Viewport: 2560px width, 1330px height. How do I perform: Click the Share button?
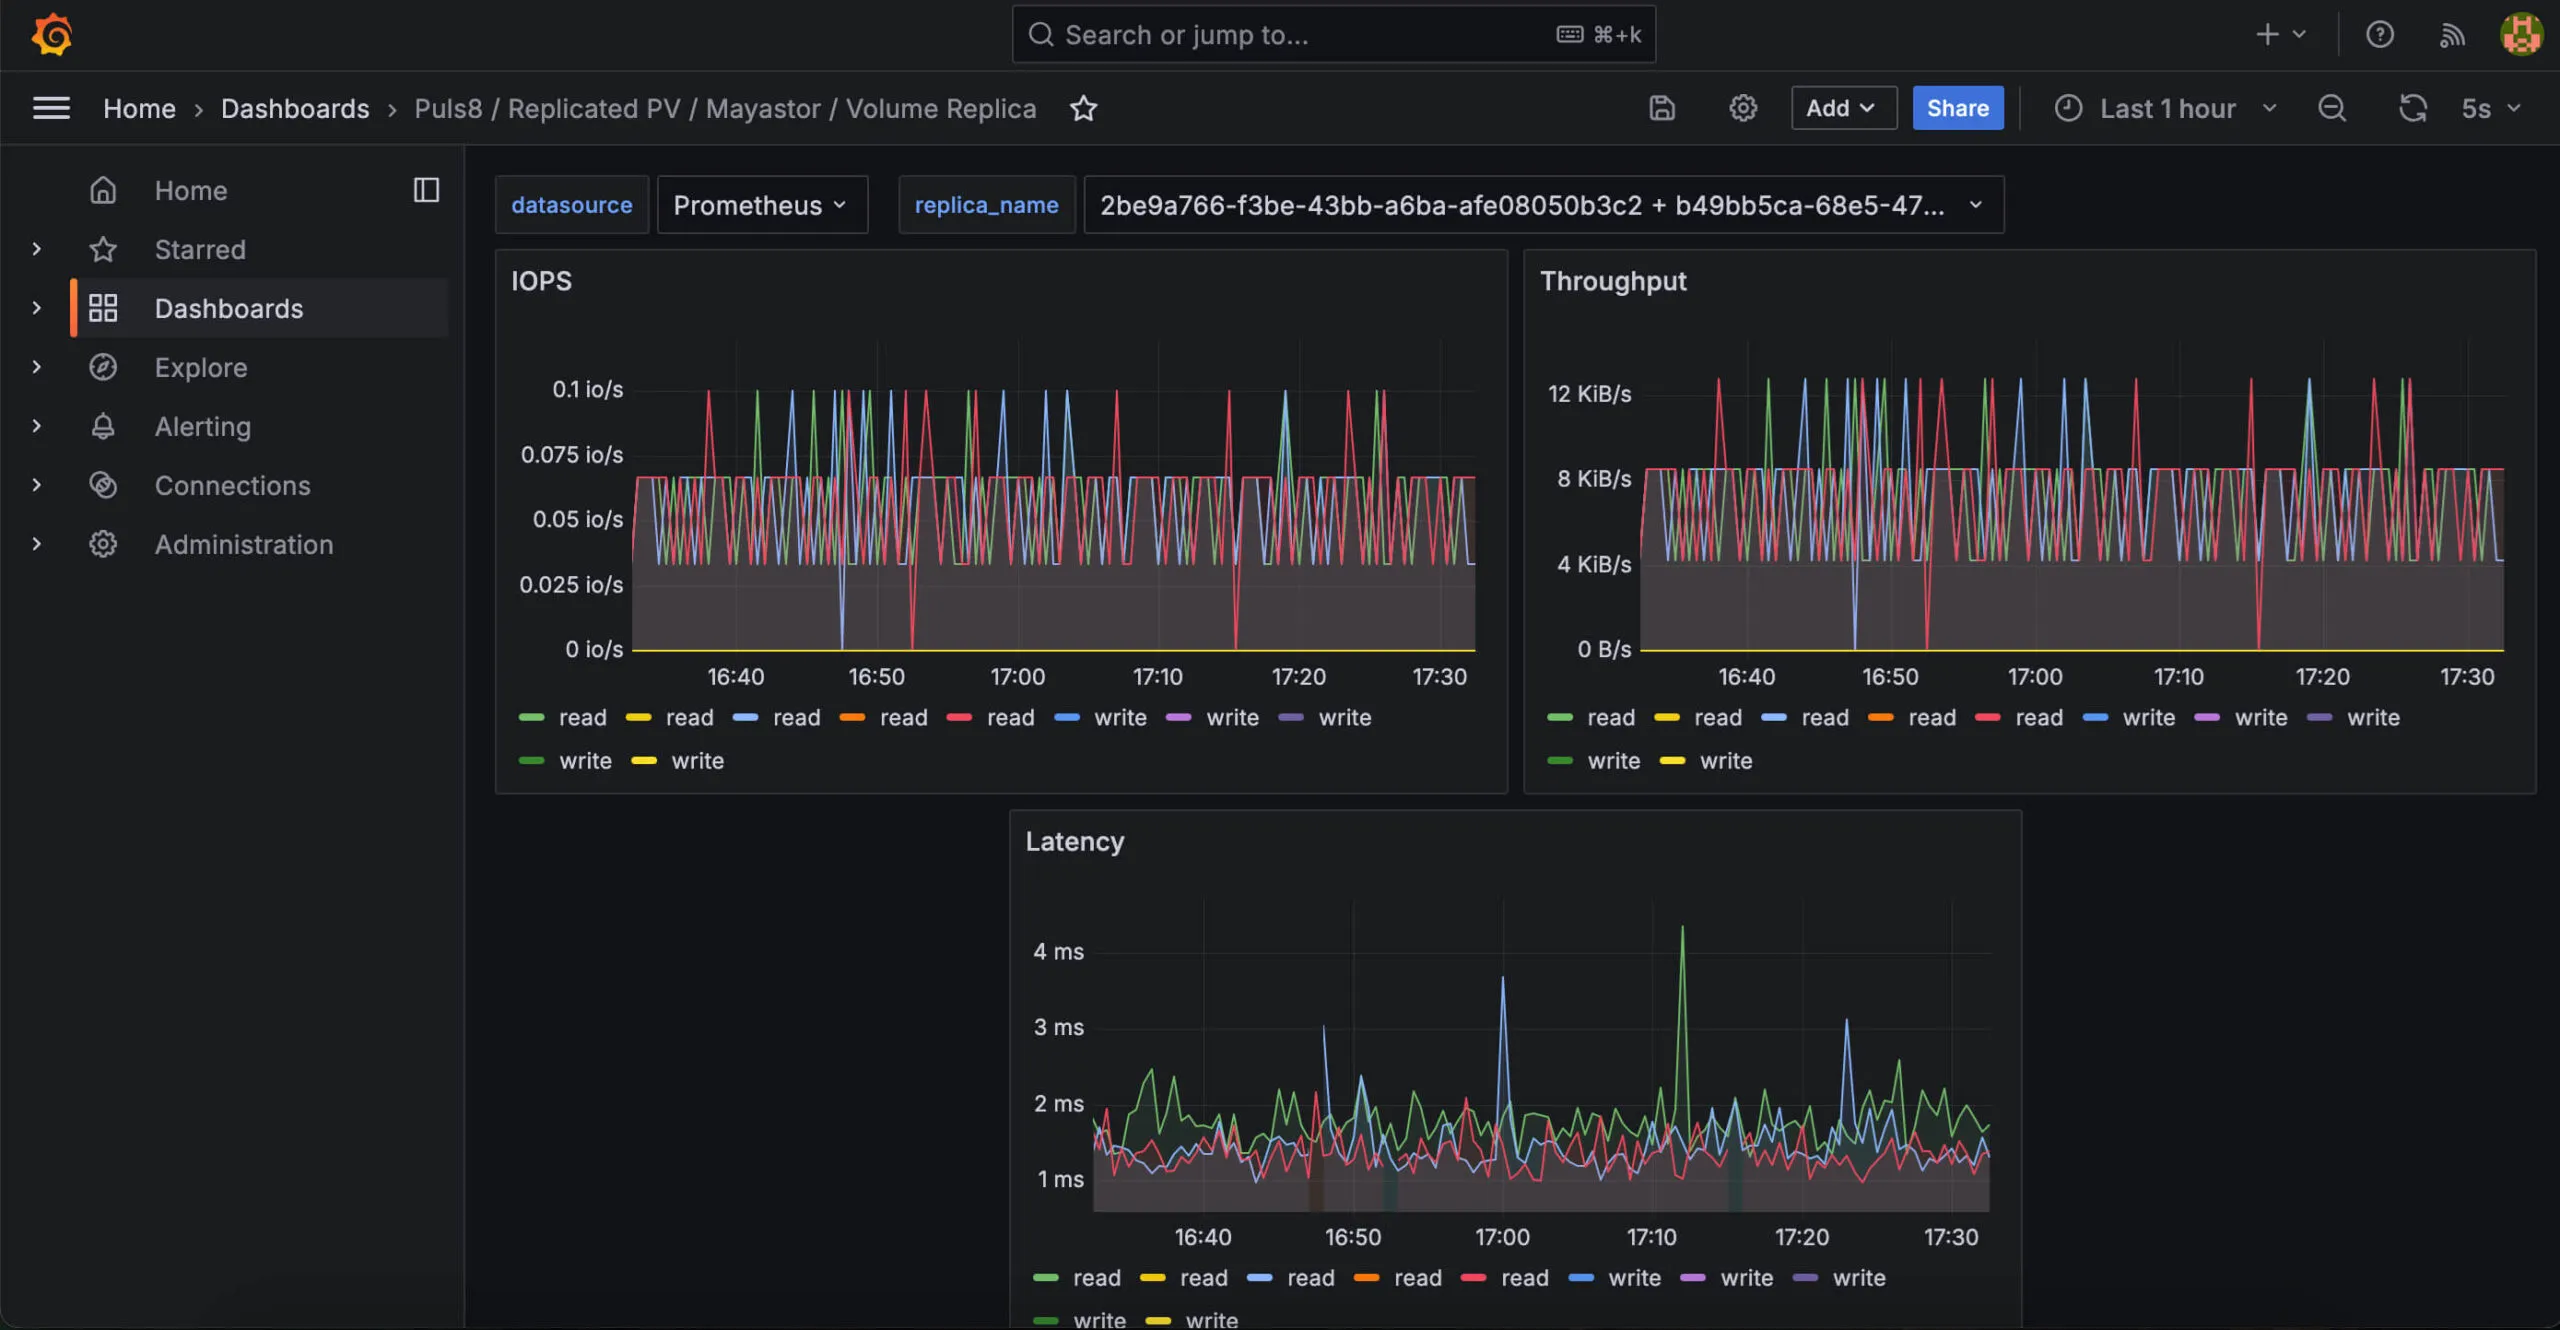(1956, 108)
